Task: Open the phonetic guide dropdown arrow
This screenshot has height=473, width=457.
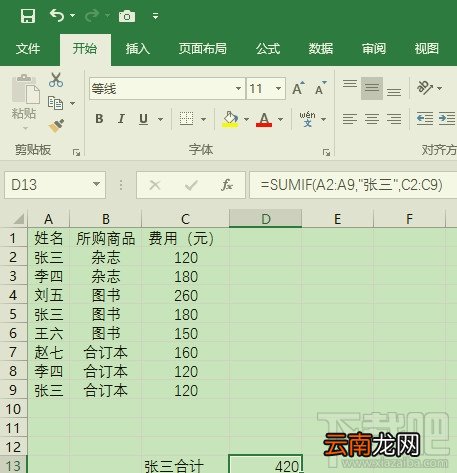Action: (323, 119)
